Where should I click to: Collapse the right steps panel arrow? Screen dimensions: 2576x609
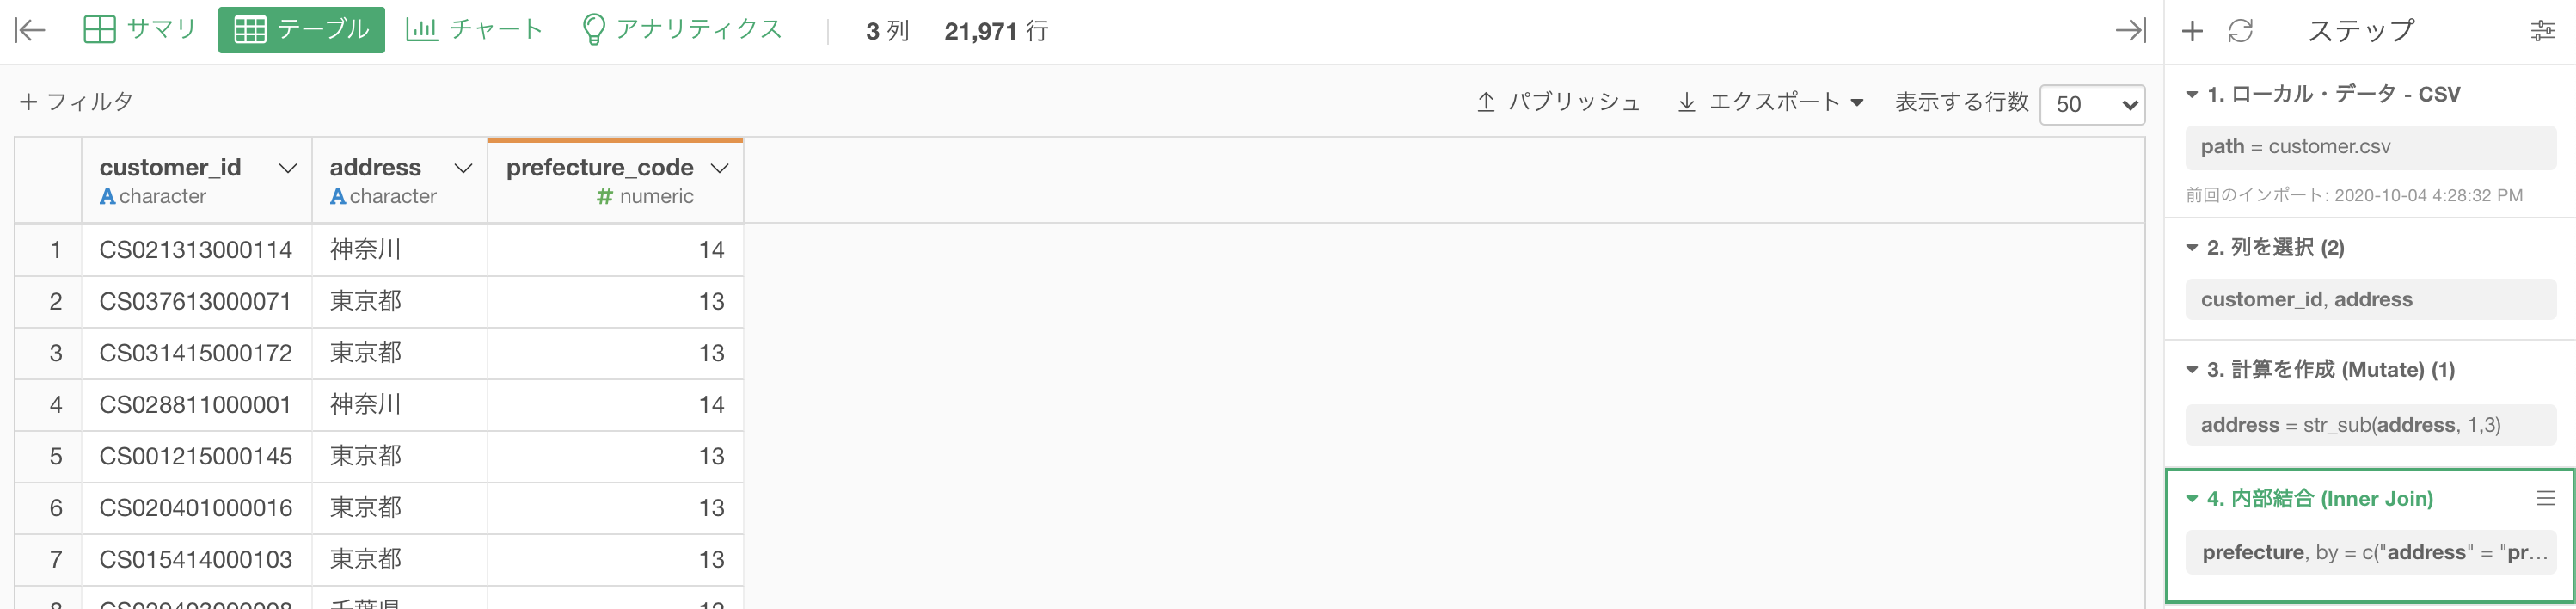click(2131, 30)
